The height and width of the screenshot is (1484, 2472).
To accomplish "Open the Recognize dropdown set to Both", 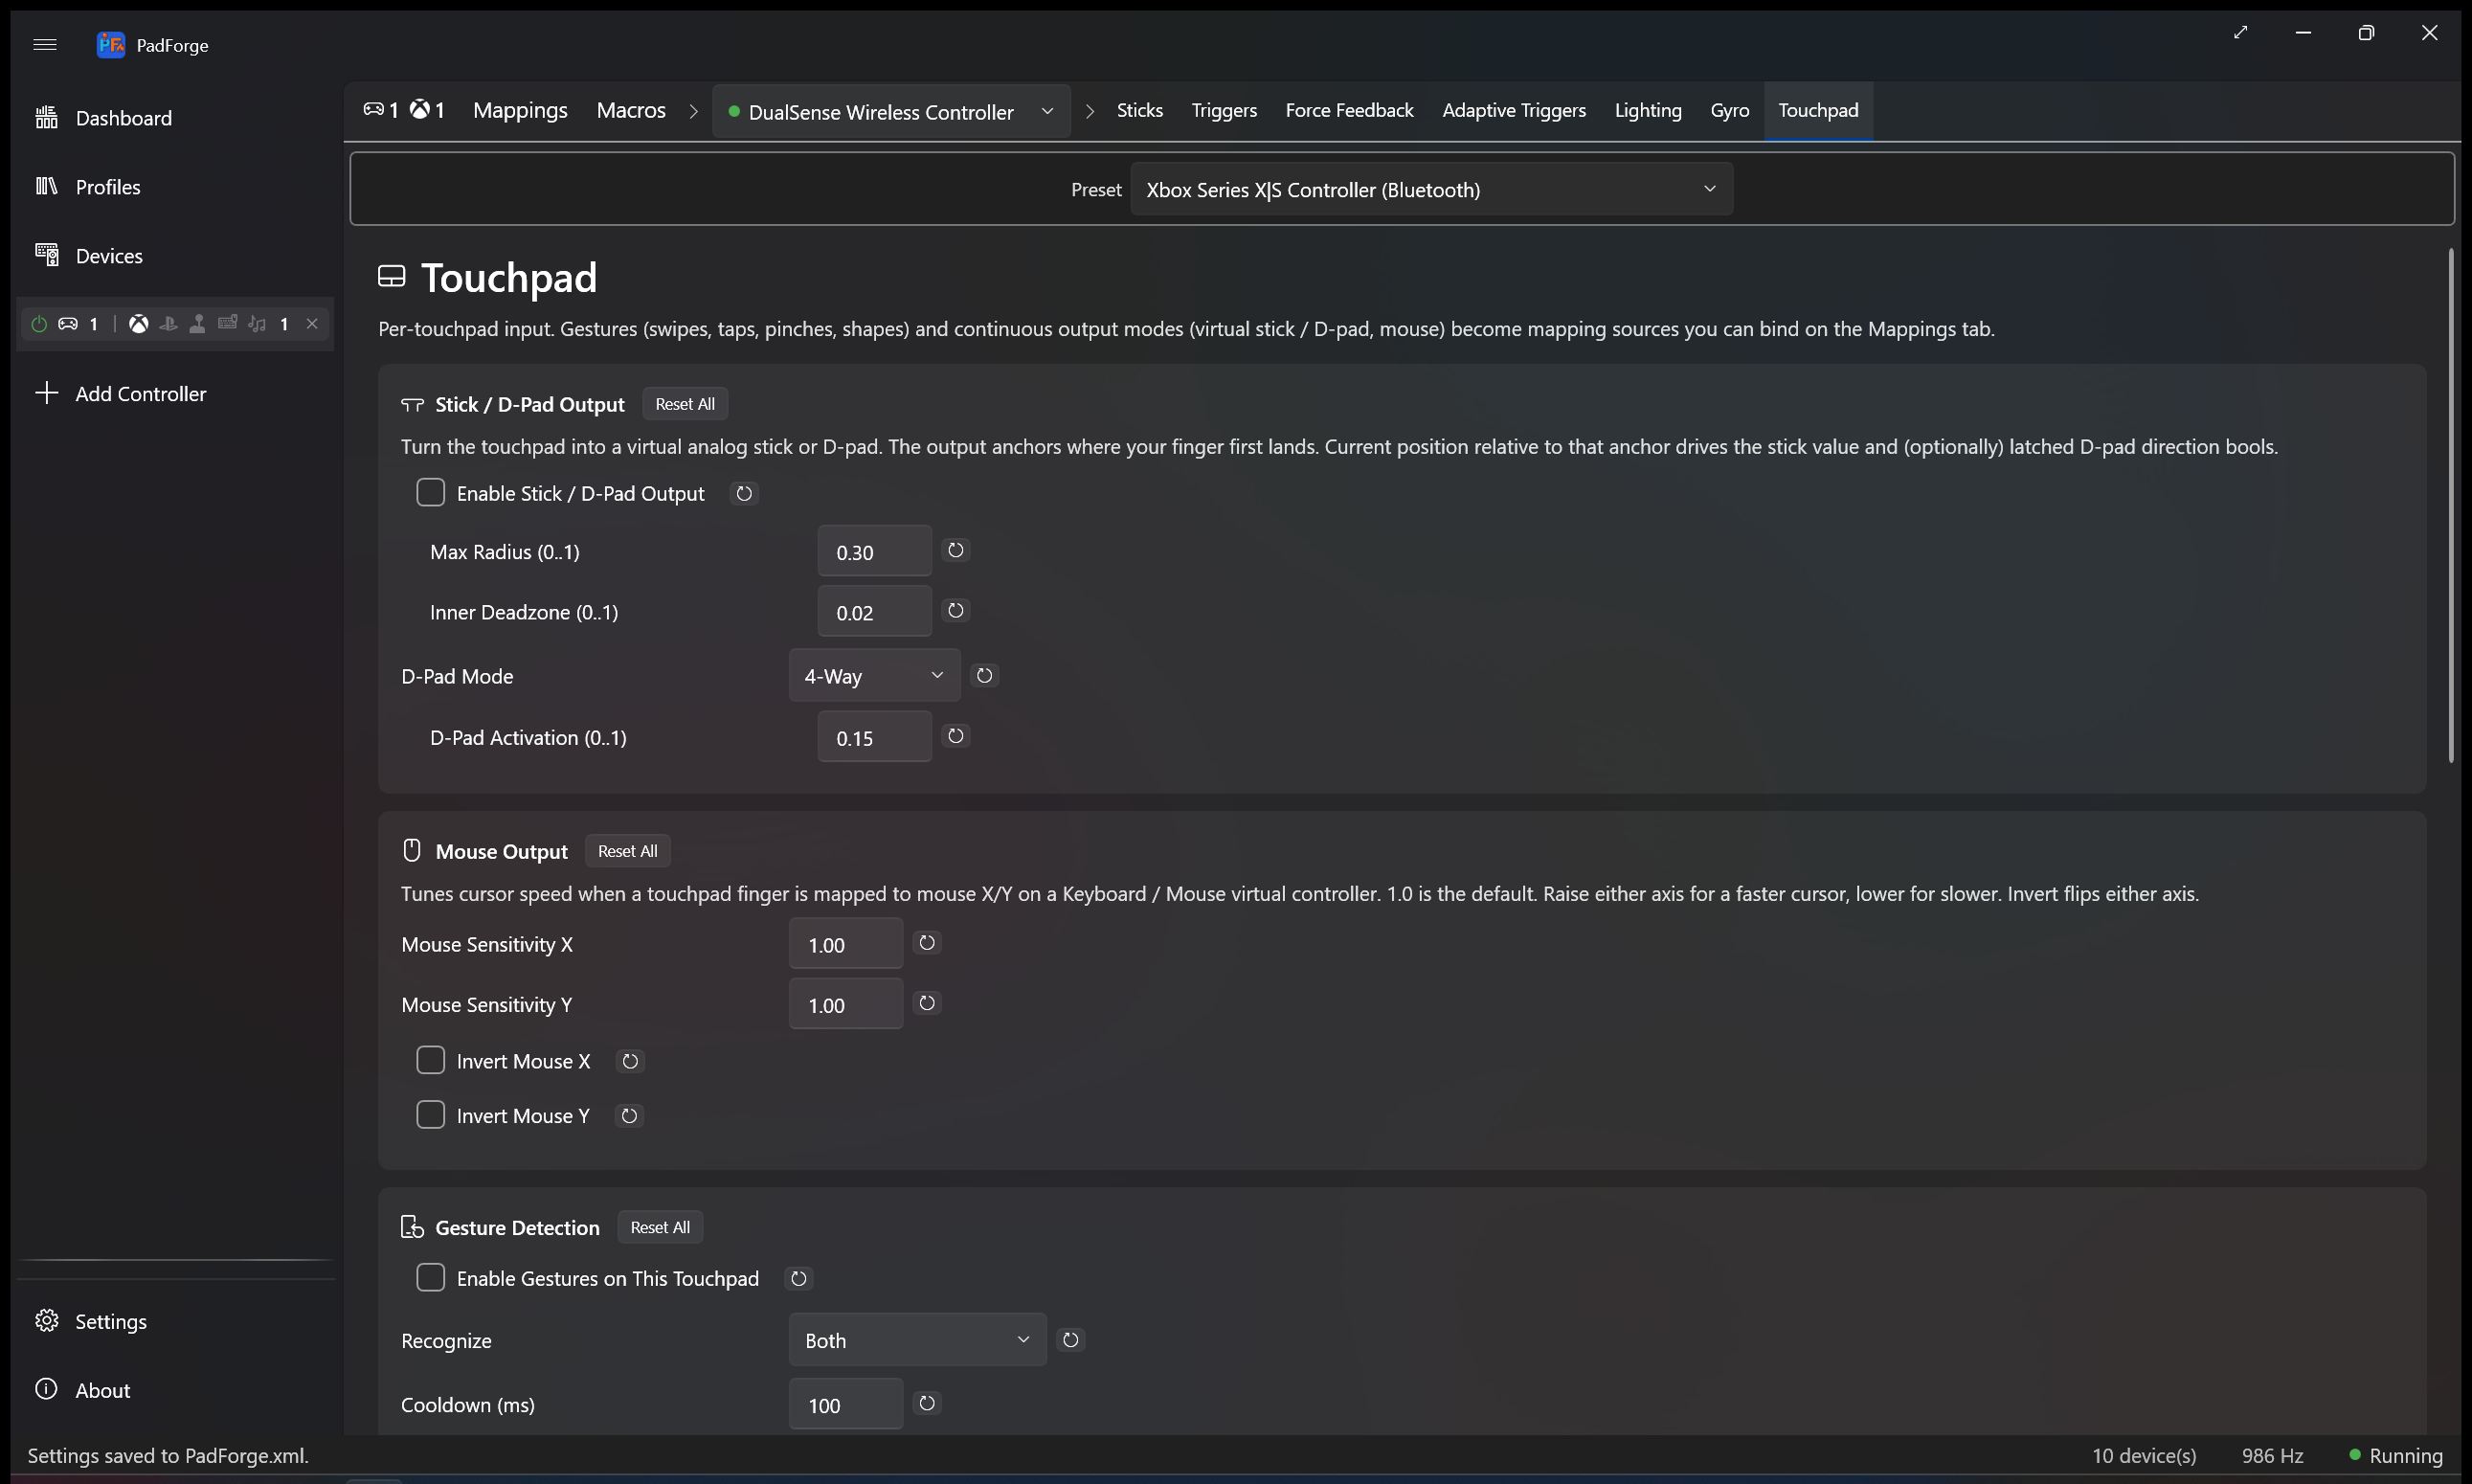I will 917,1340.
